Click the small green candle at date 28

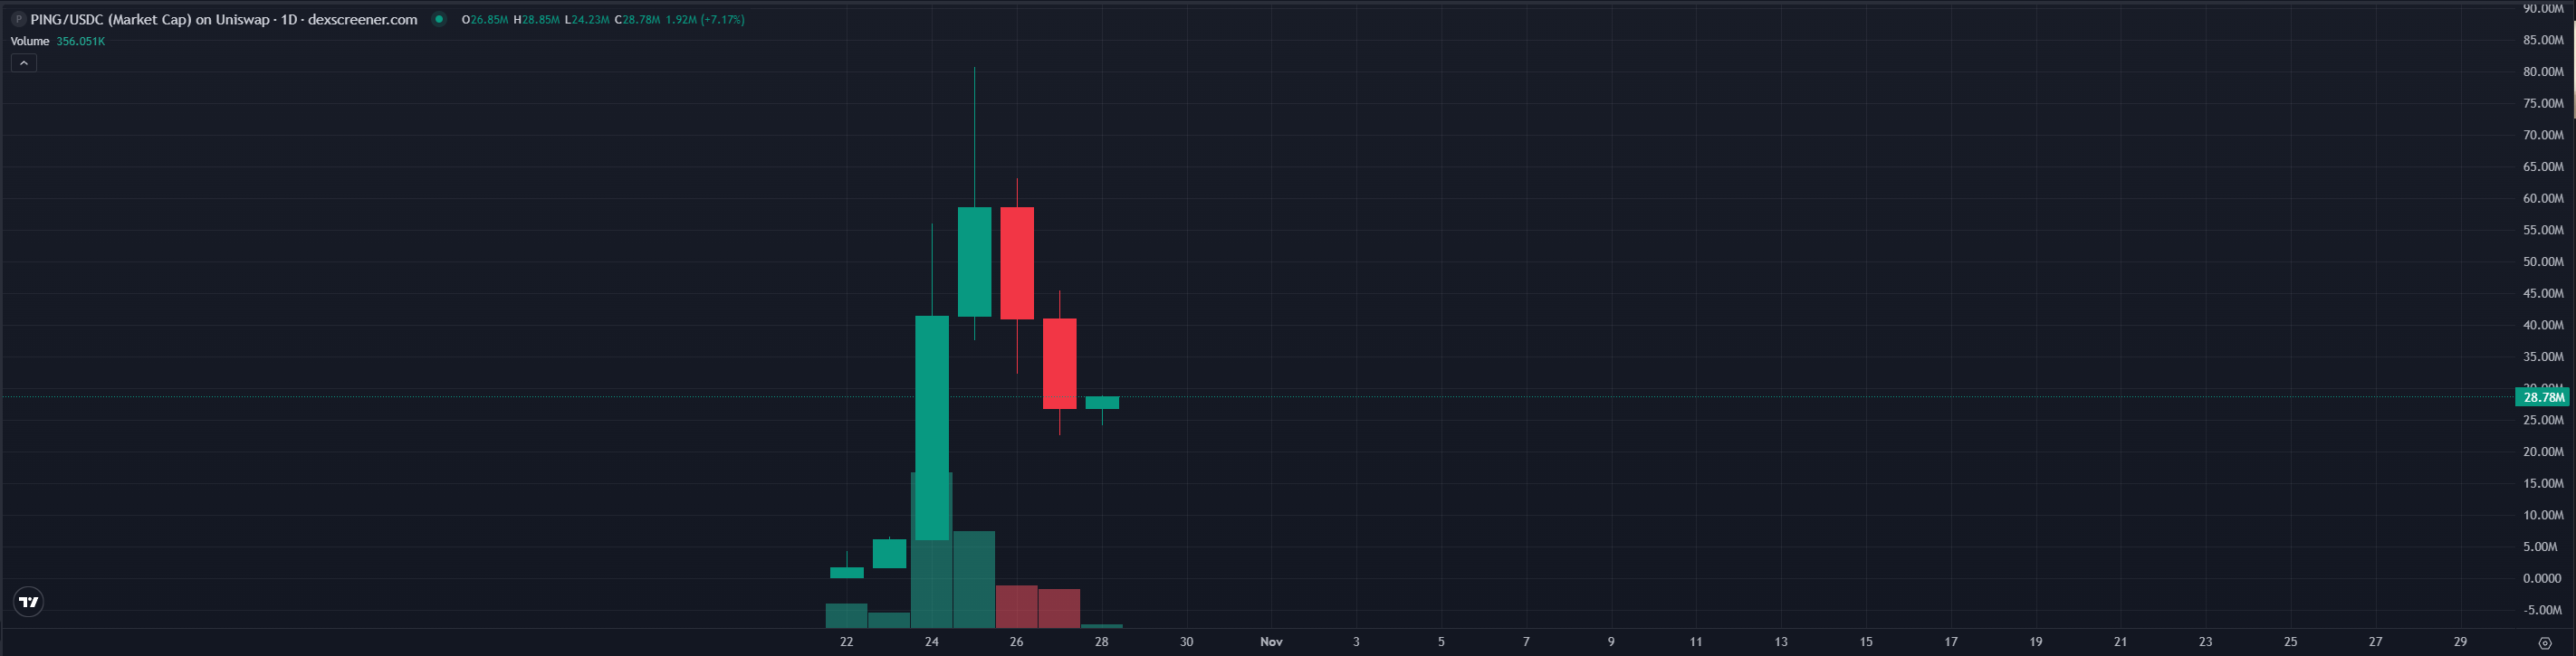(x=1102, y=403)
